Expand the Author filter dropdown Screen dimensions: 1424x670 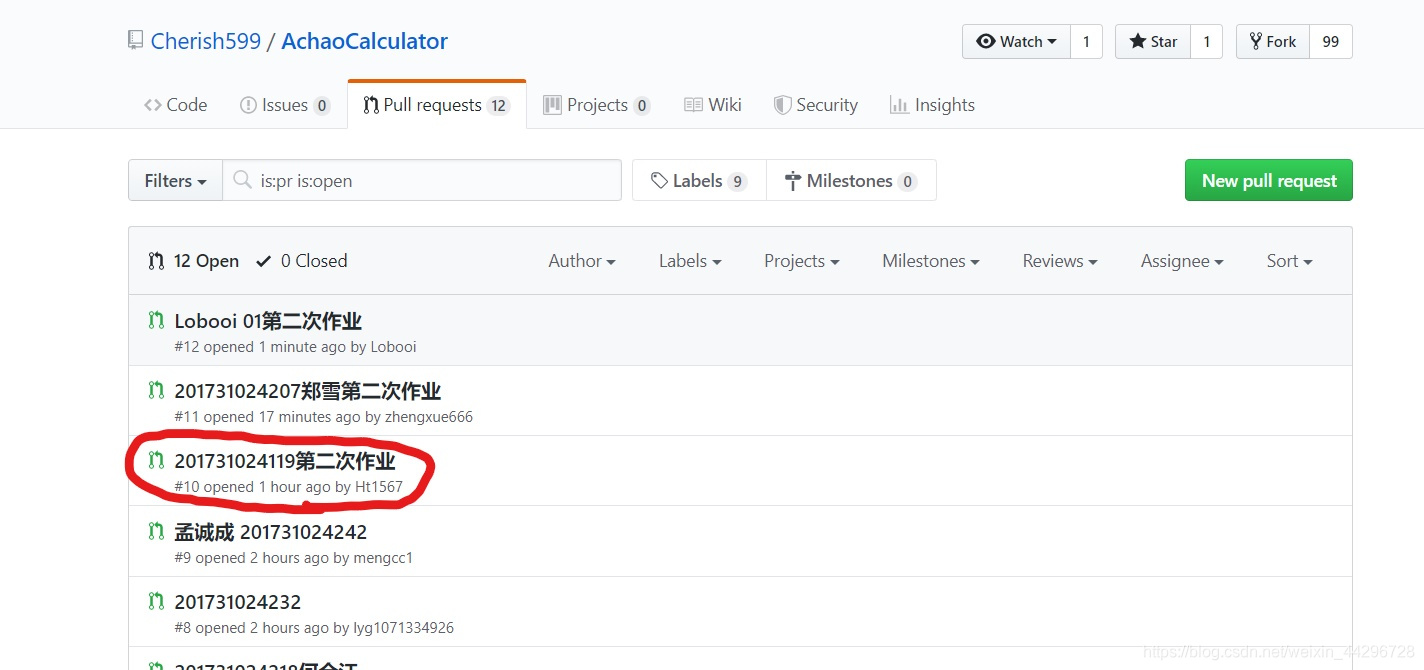click(582, 261)
